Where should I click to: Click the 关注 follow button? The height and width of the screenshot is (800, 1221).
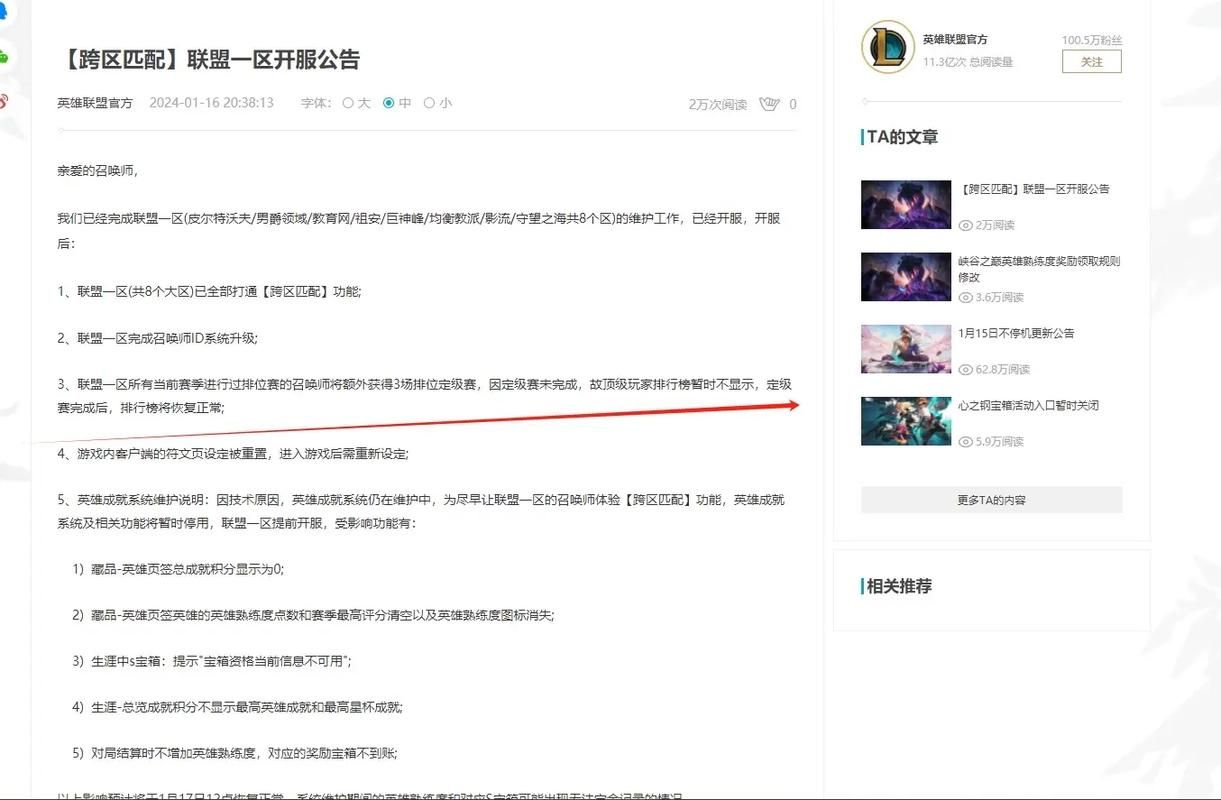click(x=1091, y=61)
